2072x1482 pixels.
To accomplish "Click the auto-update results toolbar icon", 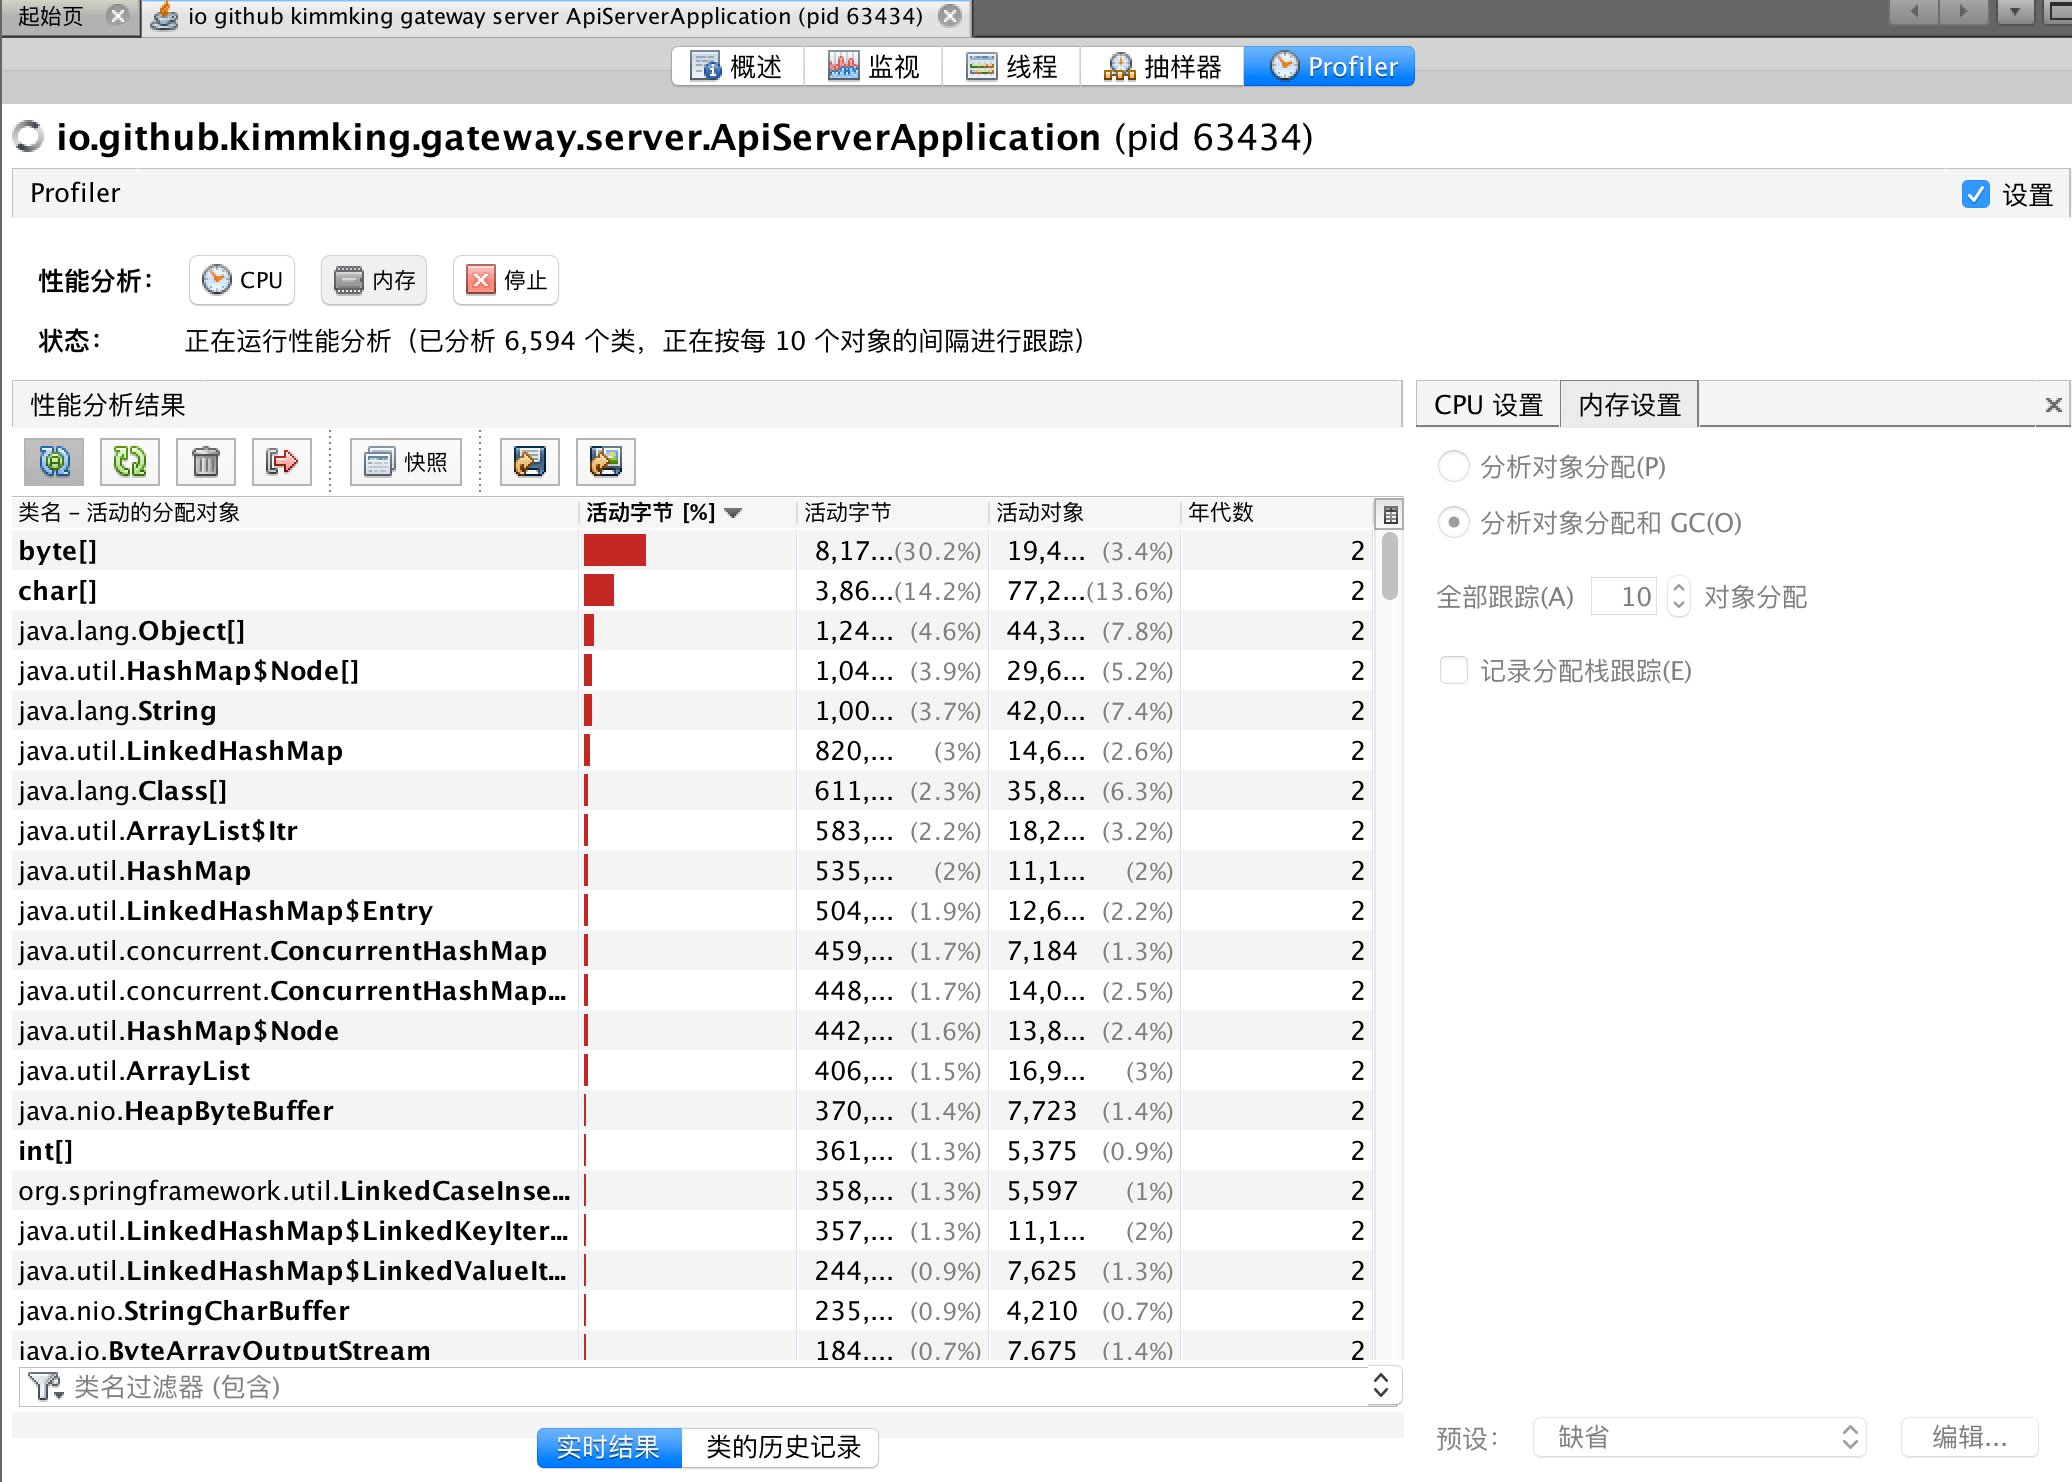I will tap(54, 462).
